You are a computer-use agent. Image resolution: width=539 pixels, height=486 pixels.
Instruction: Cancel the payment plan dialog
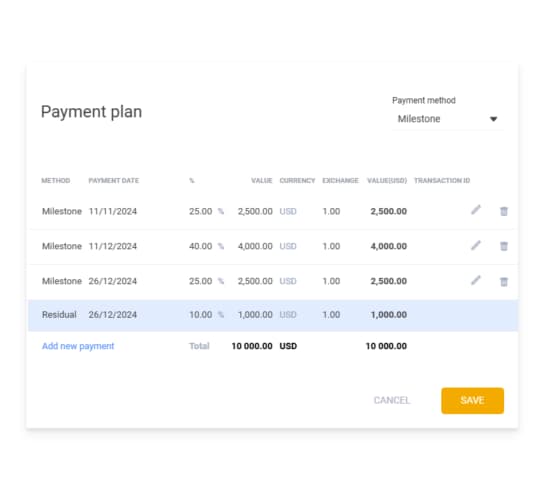point(392,400)
